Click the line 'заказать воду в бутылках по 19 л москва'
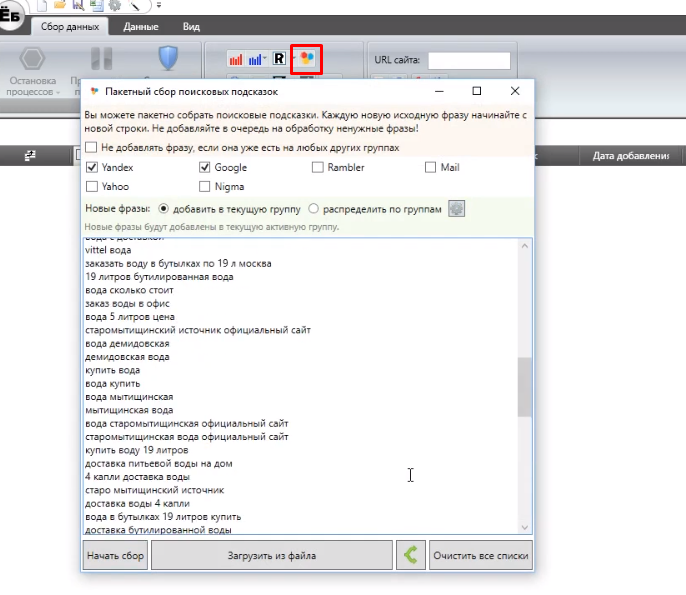 (x=178, y=263)
